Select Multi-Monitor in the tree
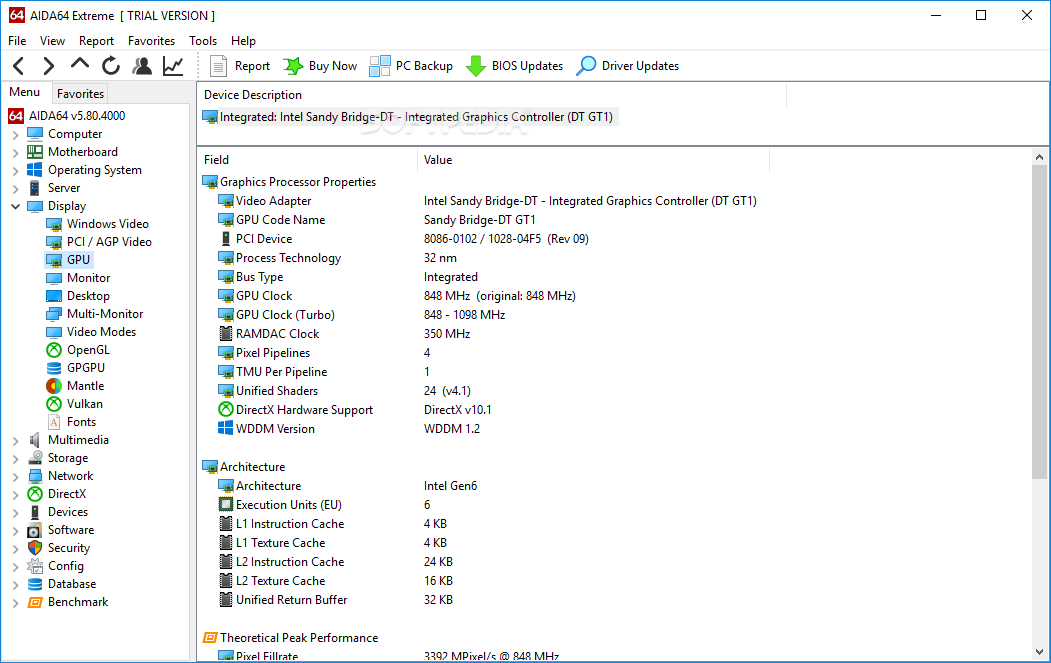The image size is (1051, 663). [95, 314]
